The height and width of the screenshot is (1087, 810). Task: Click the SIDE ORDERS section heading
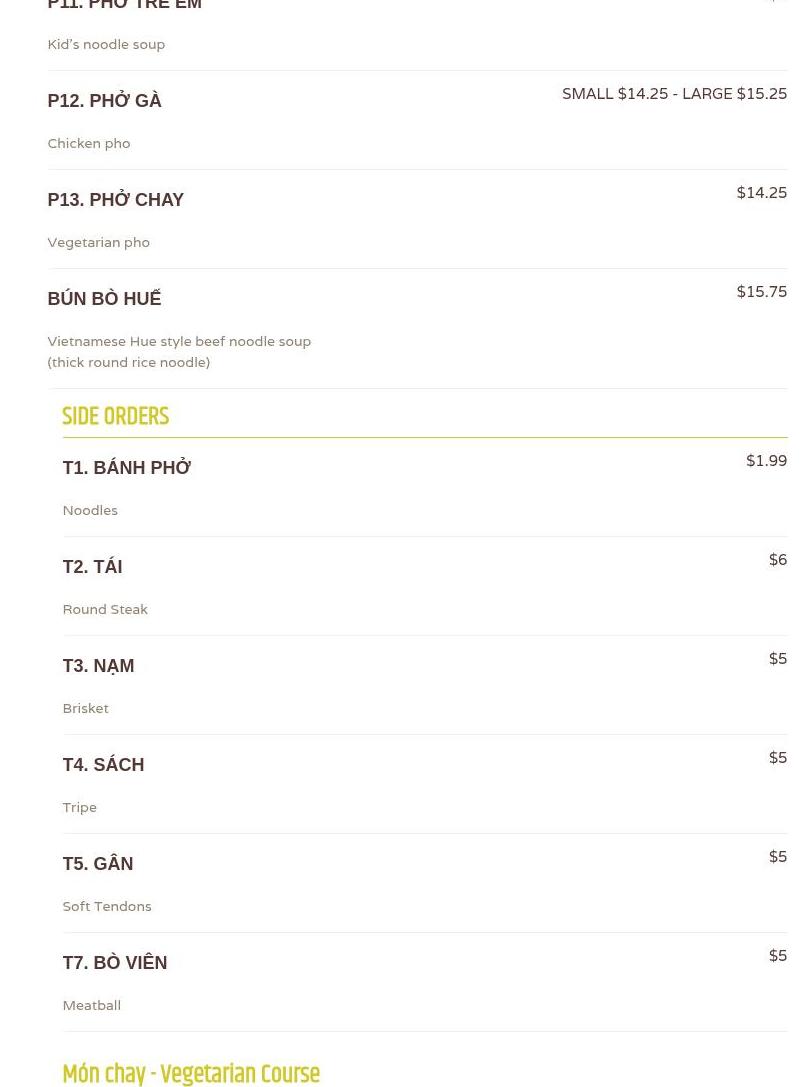(115, 416)
